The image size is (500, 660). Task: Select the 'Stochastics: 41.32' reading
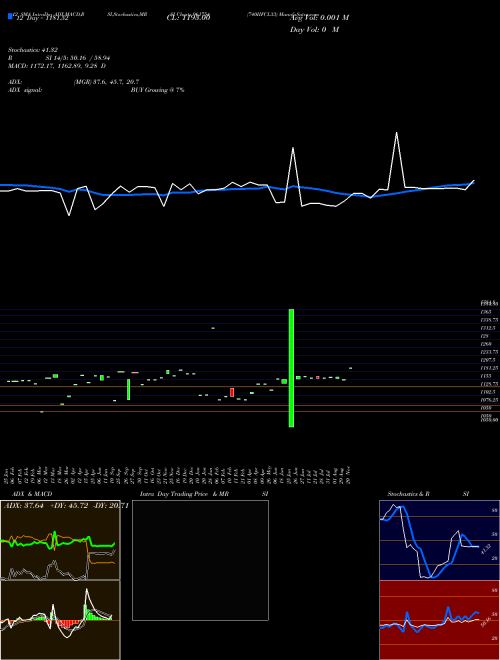(x=33, y=50)
